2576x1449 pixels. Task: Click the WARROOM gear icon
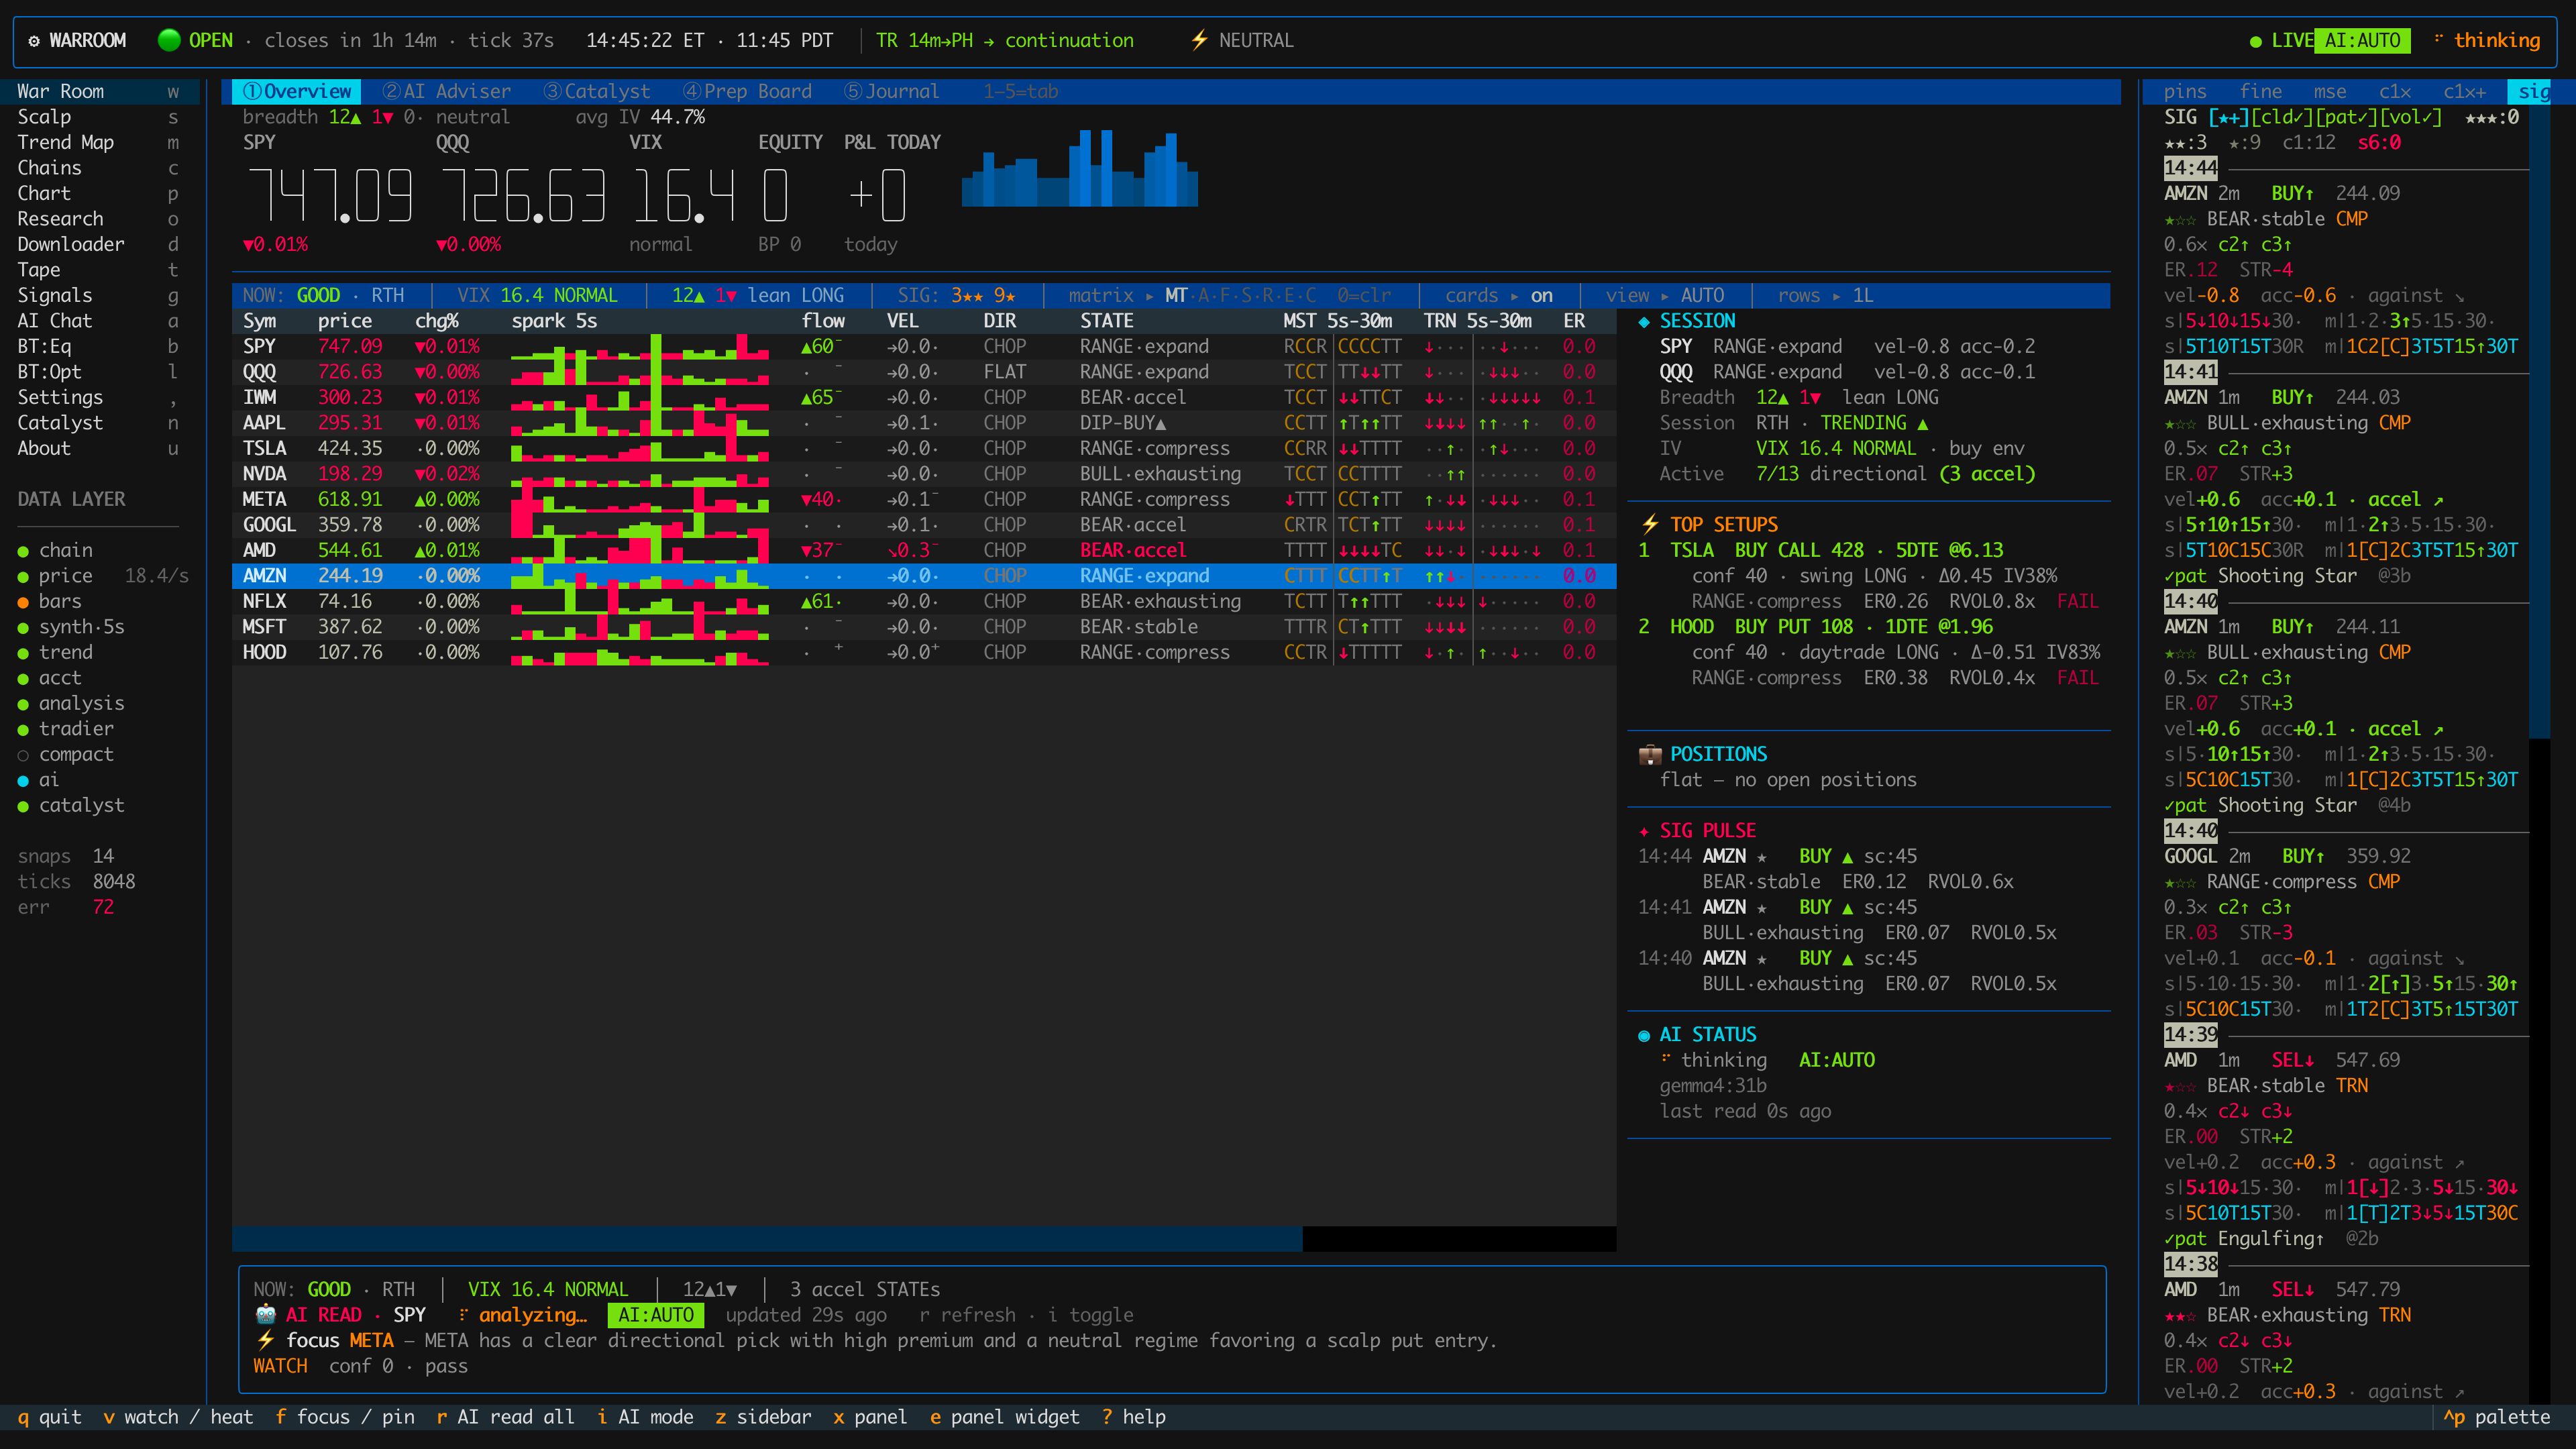pyautogui.click(x=34, y=41)
